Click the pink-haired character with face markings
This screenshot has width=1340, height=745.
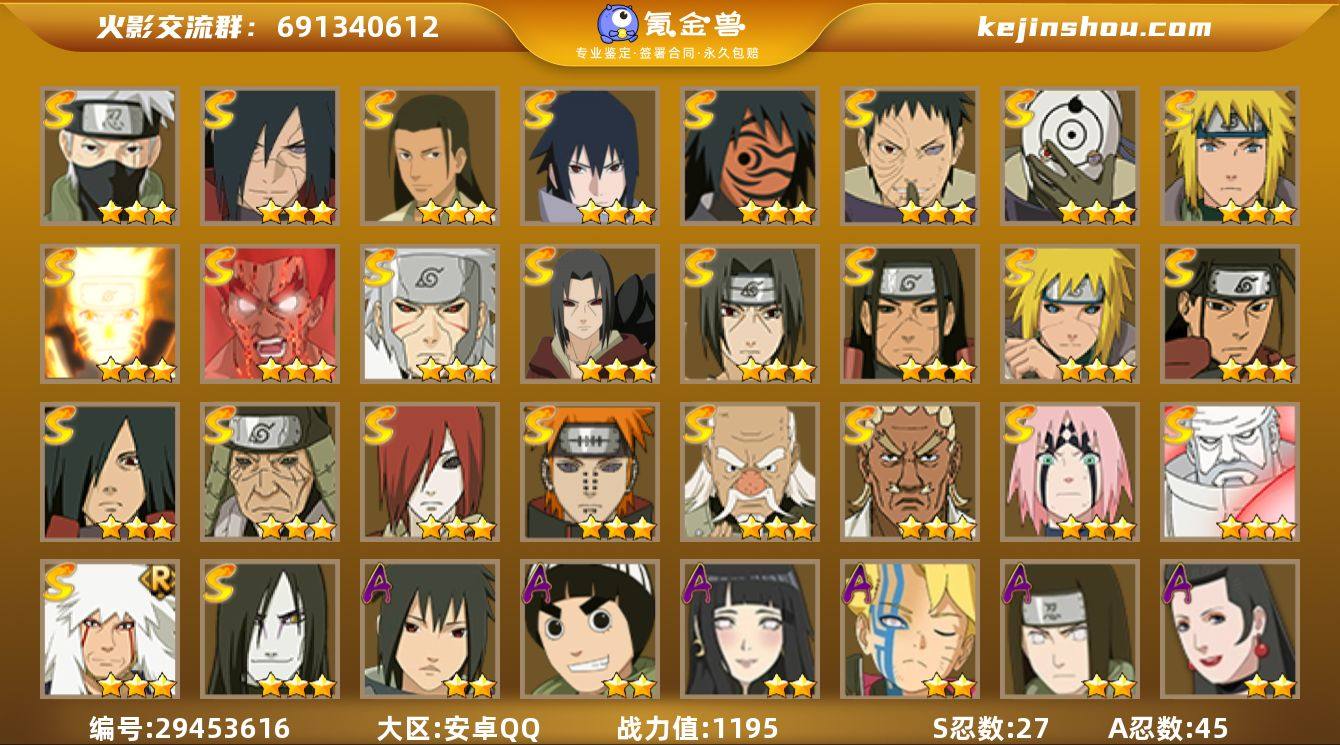click(x=1070, y=472)
